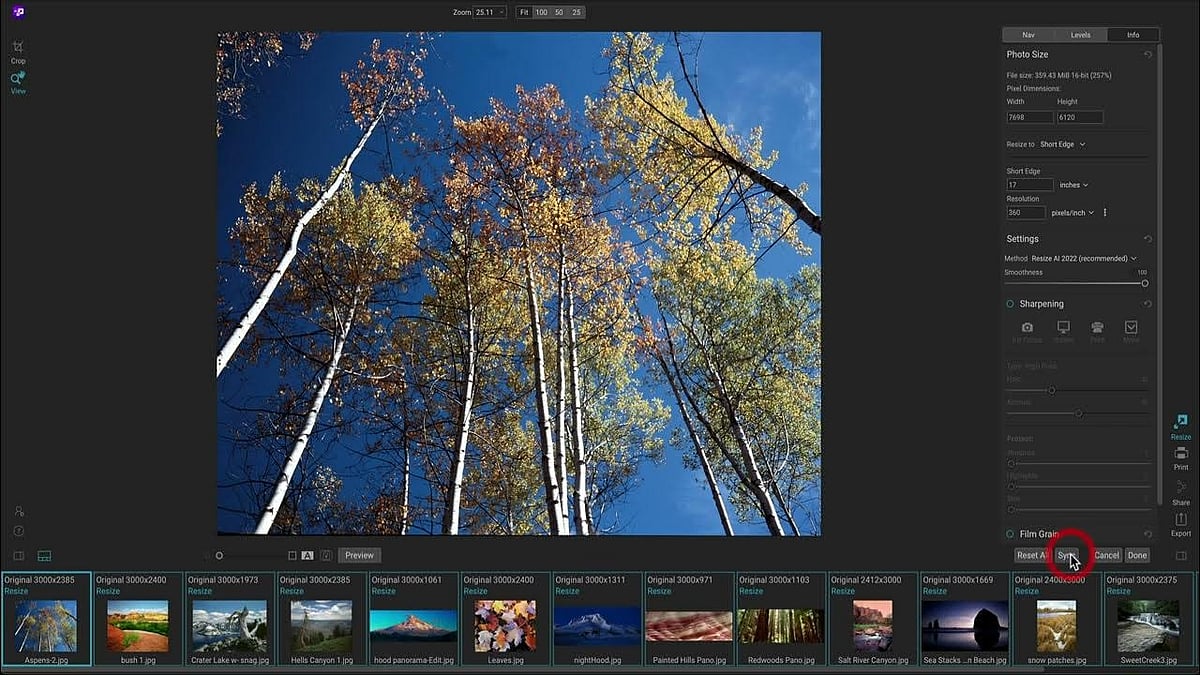
Task: Reset the Photo Size section
Action: [x=1148, y=55]
